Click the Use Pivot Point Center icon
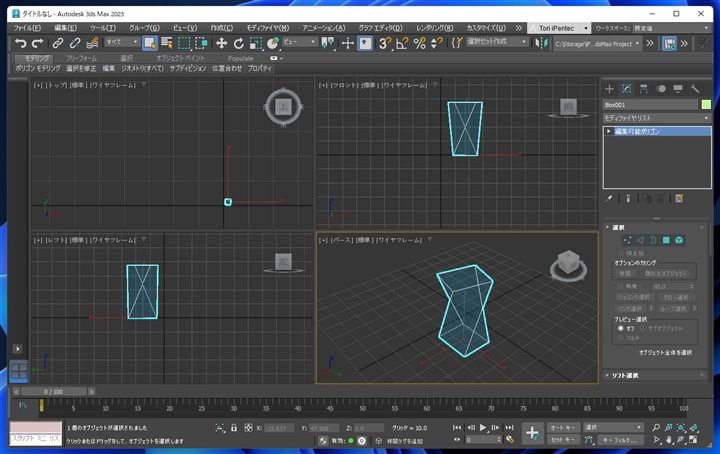720x454 pixels. [x=327, y=44]
